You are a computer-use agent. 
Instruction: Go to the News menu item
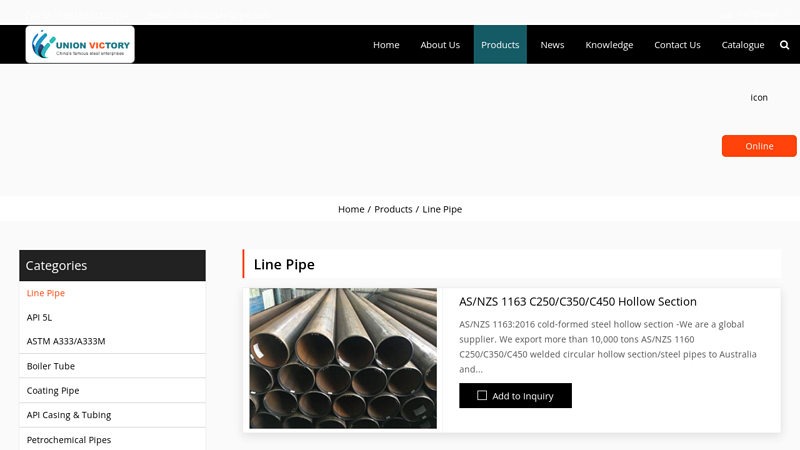click(x=552, y=45)
